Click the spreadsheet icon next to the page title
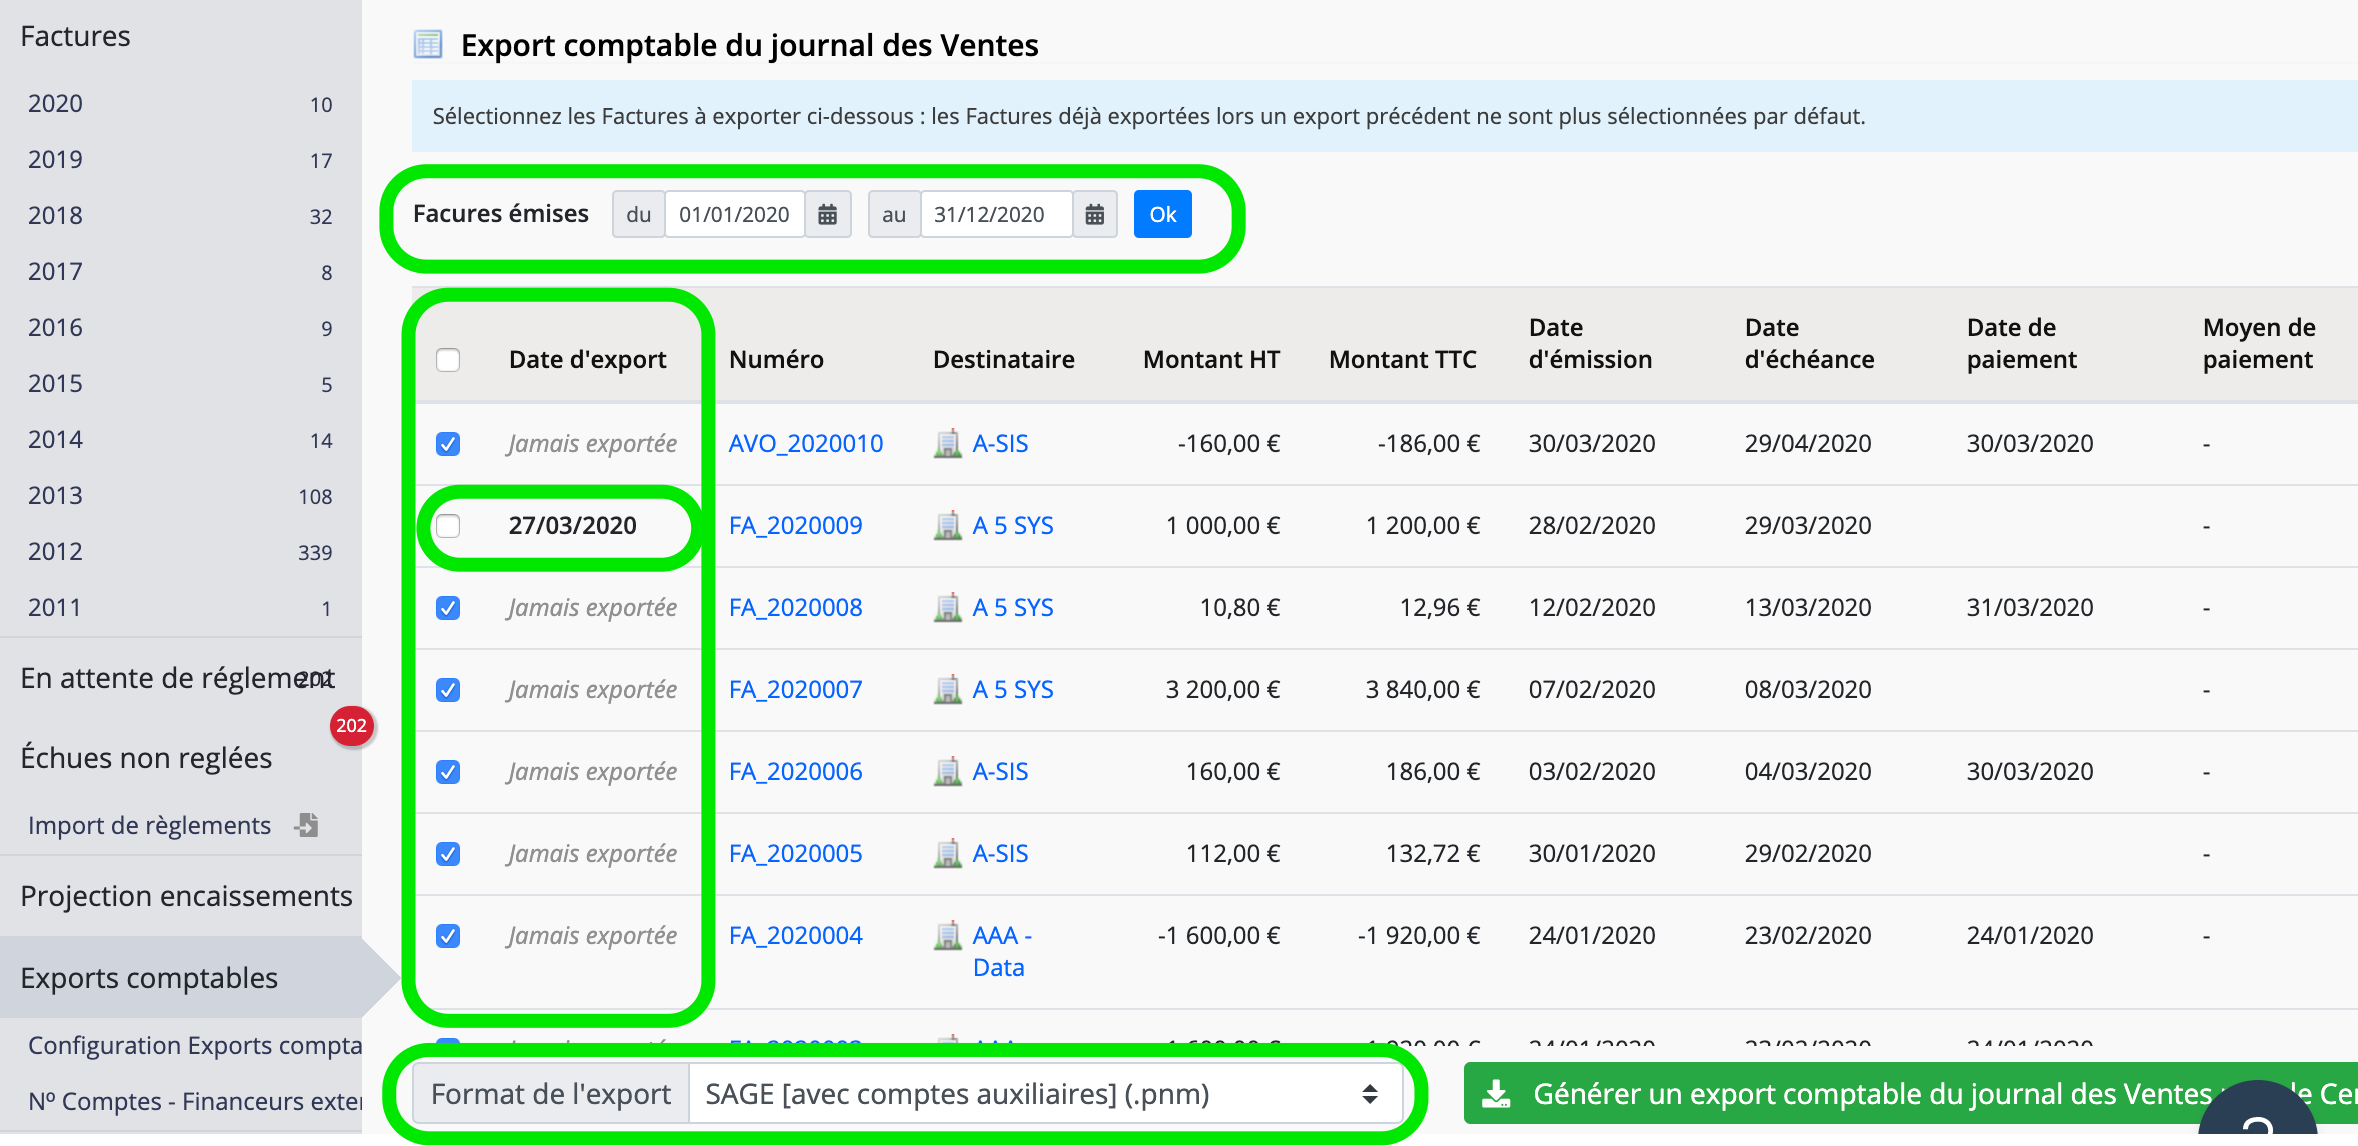The width and height of the screenshot is (2358, 1146). [x=427, y=44]
